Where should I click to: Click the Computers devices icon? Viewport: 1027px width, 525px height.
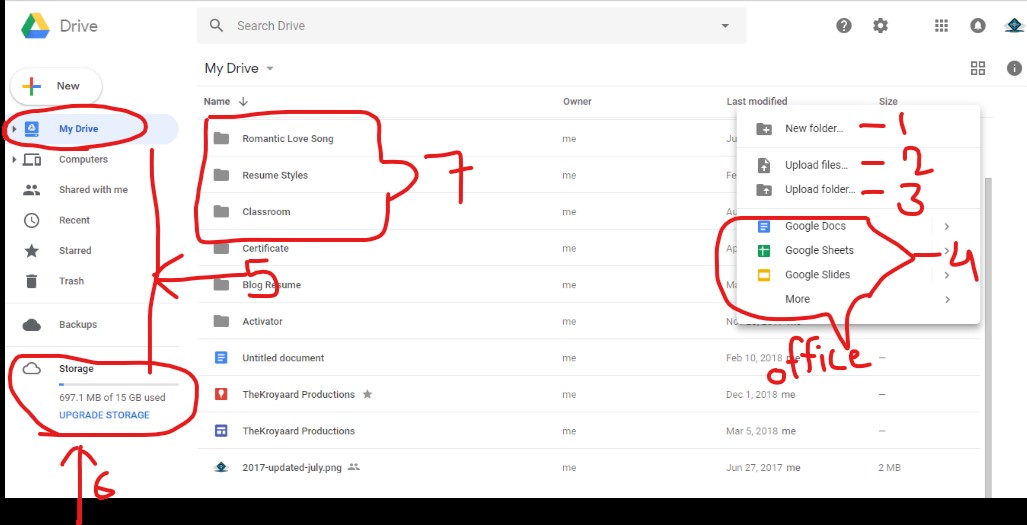(x=32, y=160)
